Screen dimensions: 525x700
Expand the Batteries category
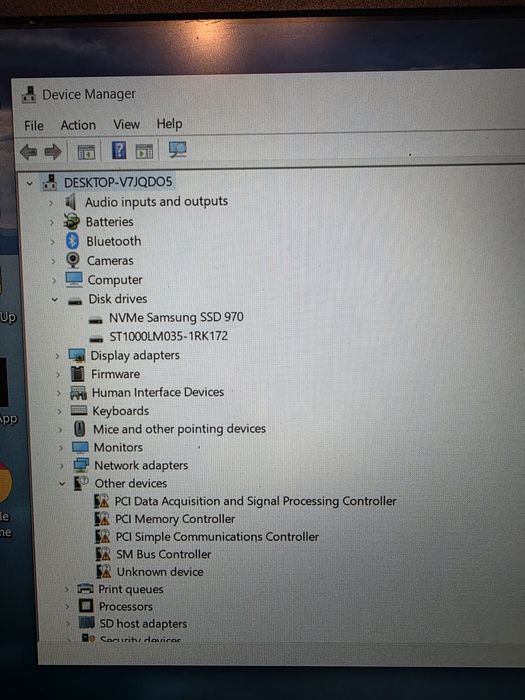pos(52,222)
